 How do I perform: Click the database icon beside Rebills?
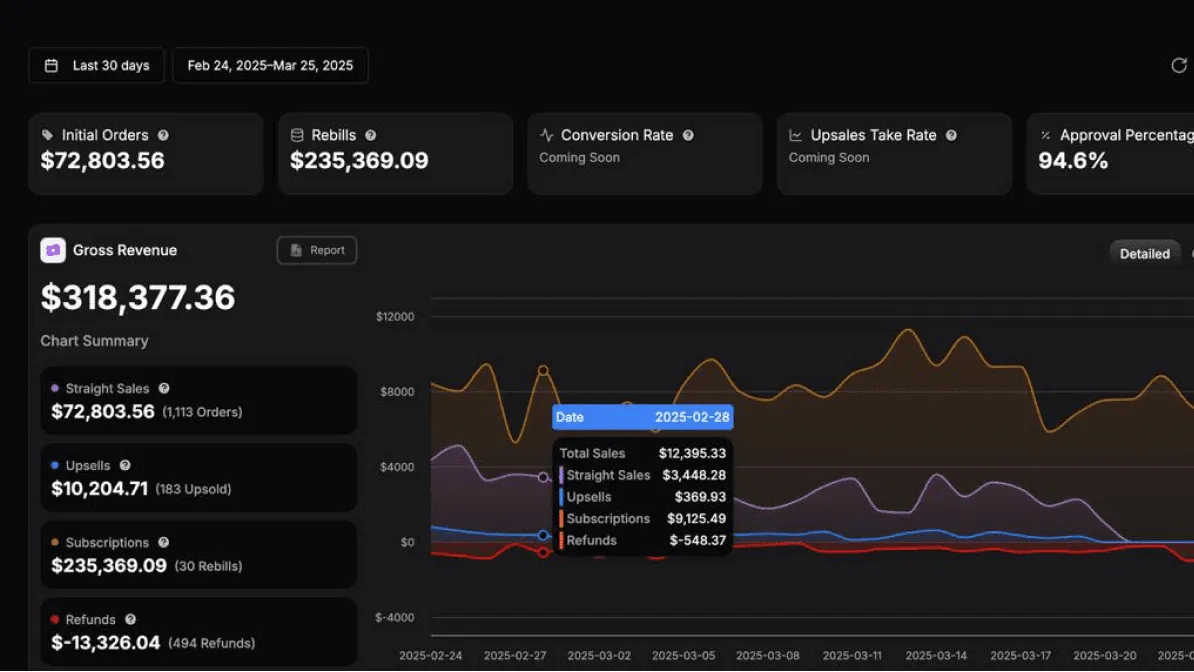coord(296,134)
